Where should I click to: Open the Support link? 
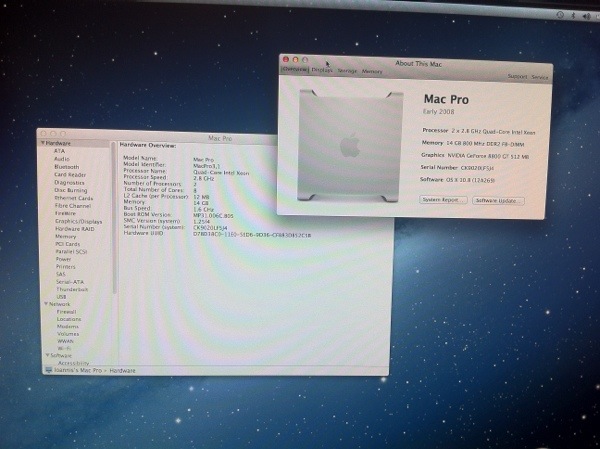(x=517, y=77)
